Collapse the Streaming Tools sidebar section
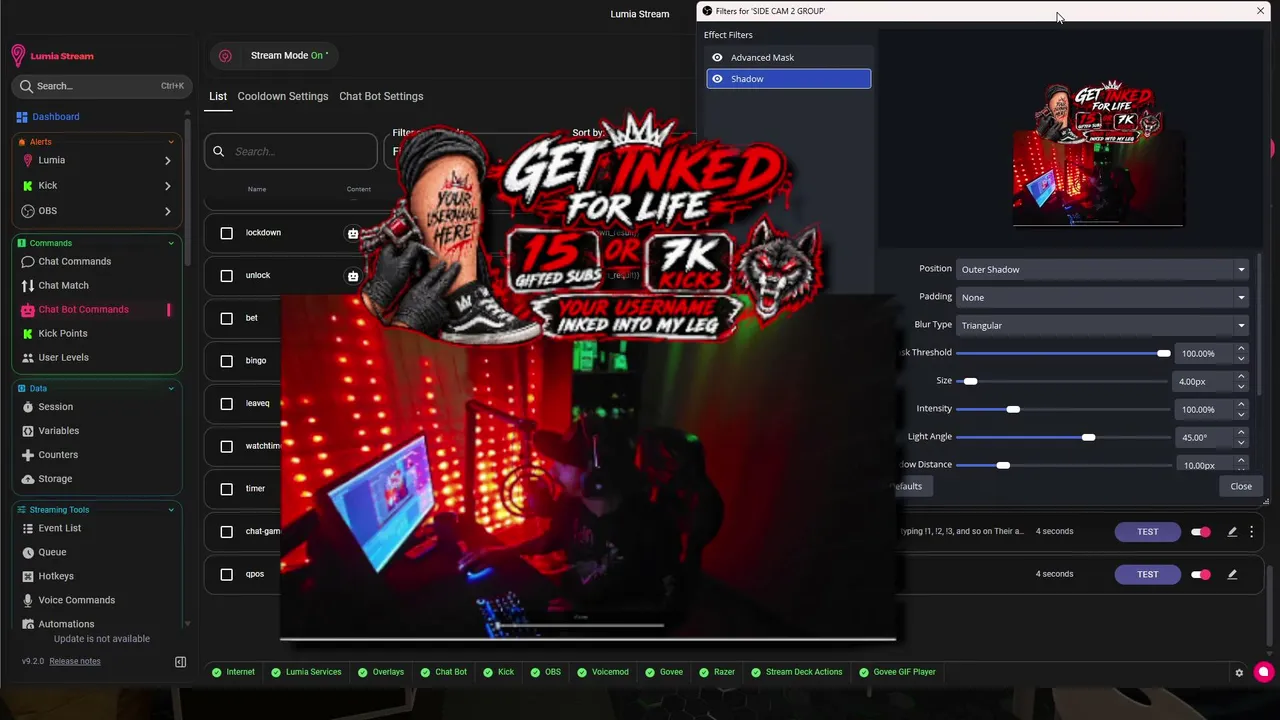 171,510
